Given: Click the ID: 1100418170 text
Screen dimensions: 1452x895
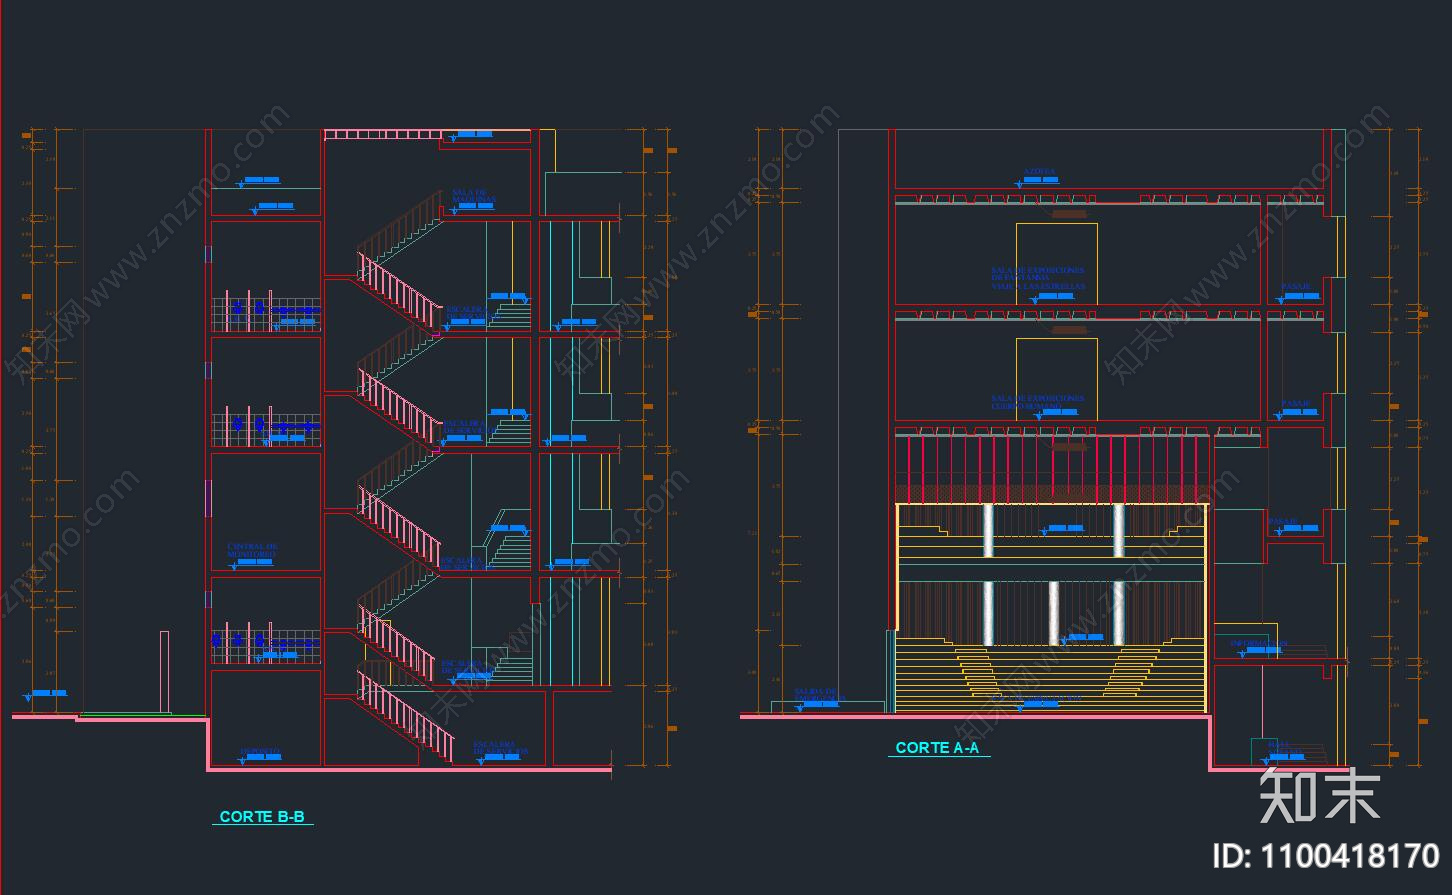Looking at the screenshot, I should click(1325, 856).
